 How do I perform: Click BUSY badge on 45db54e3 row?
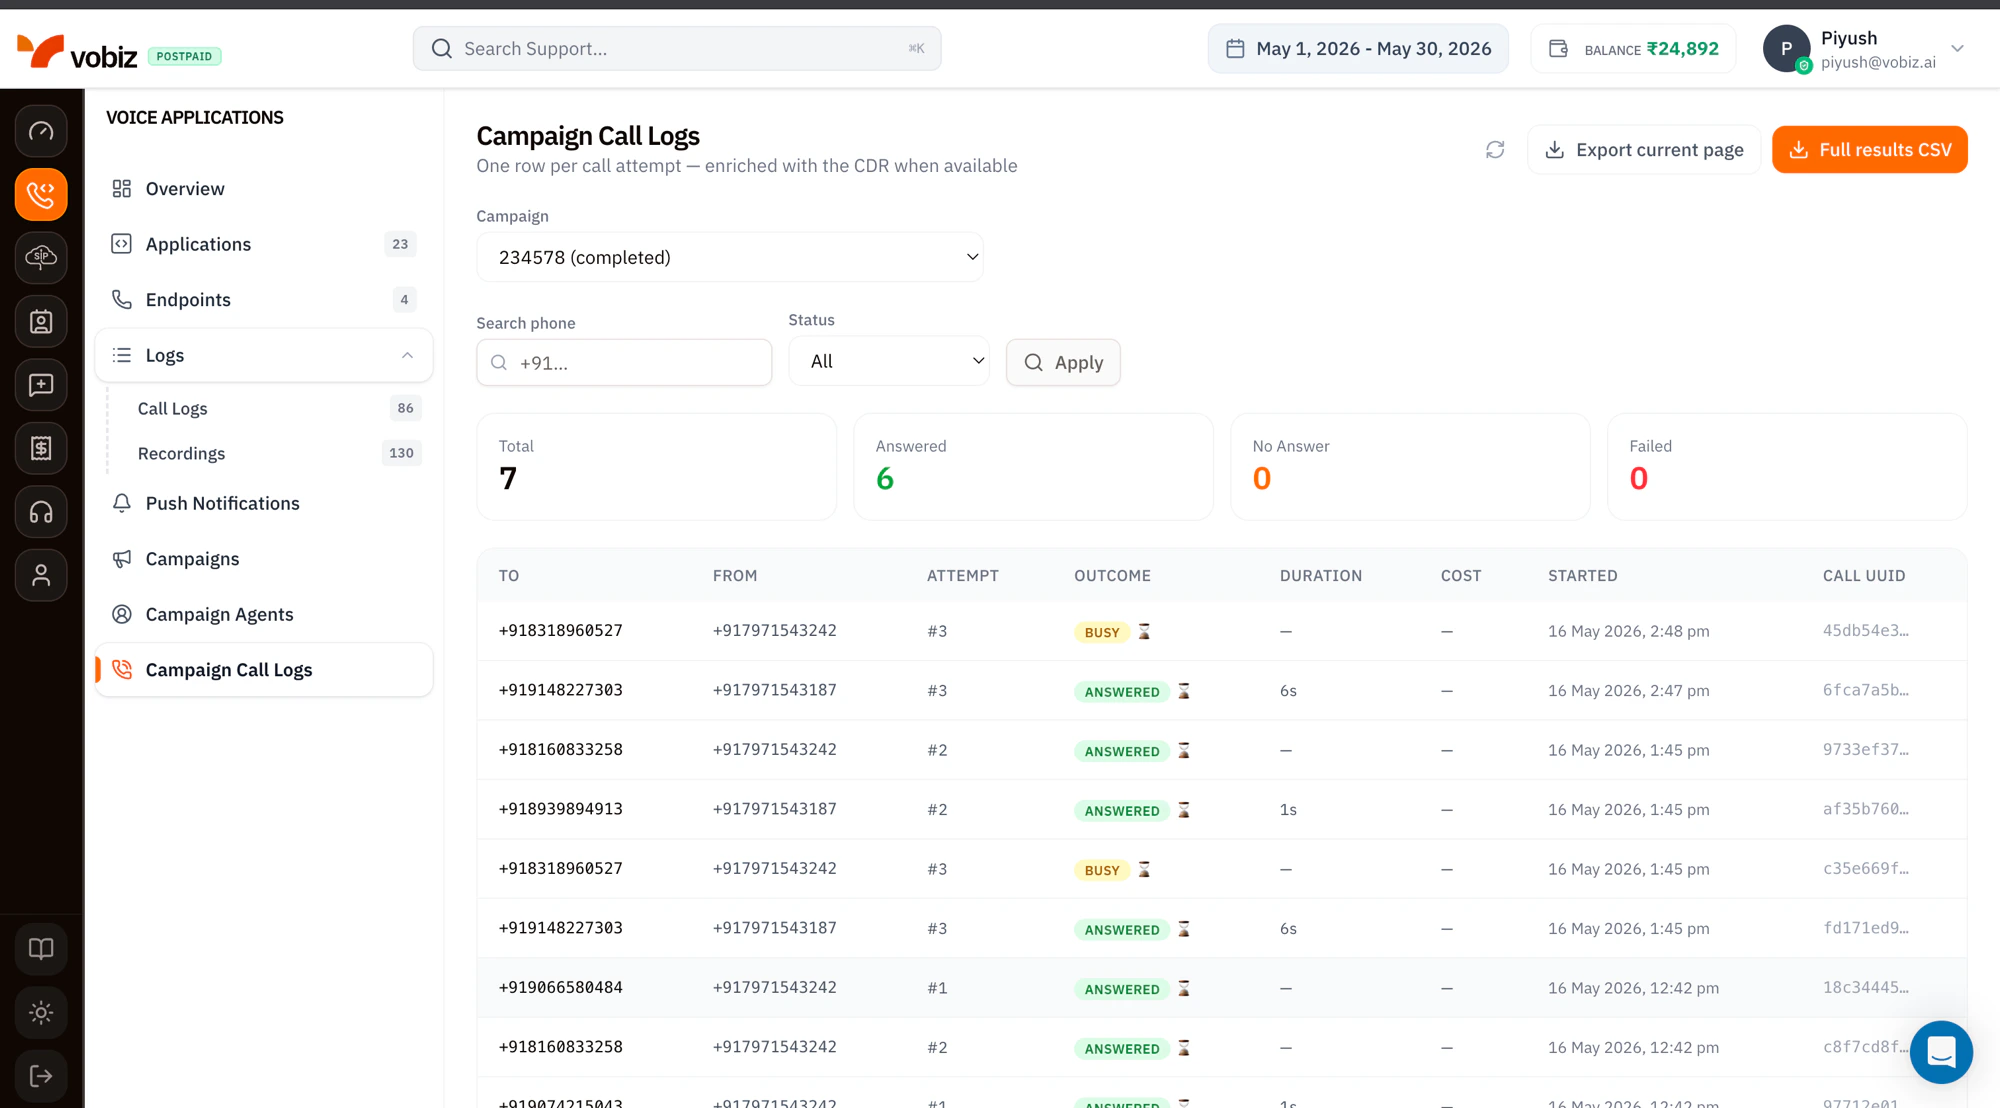click(x=1101, y=632)
